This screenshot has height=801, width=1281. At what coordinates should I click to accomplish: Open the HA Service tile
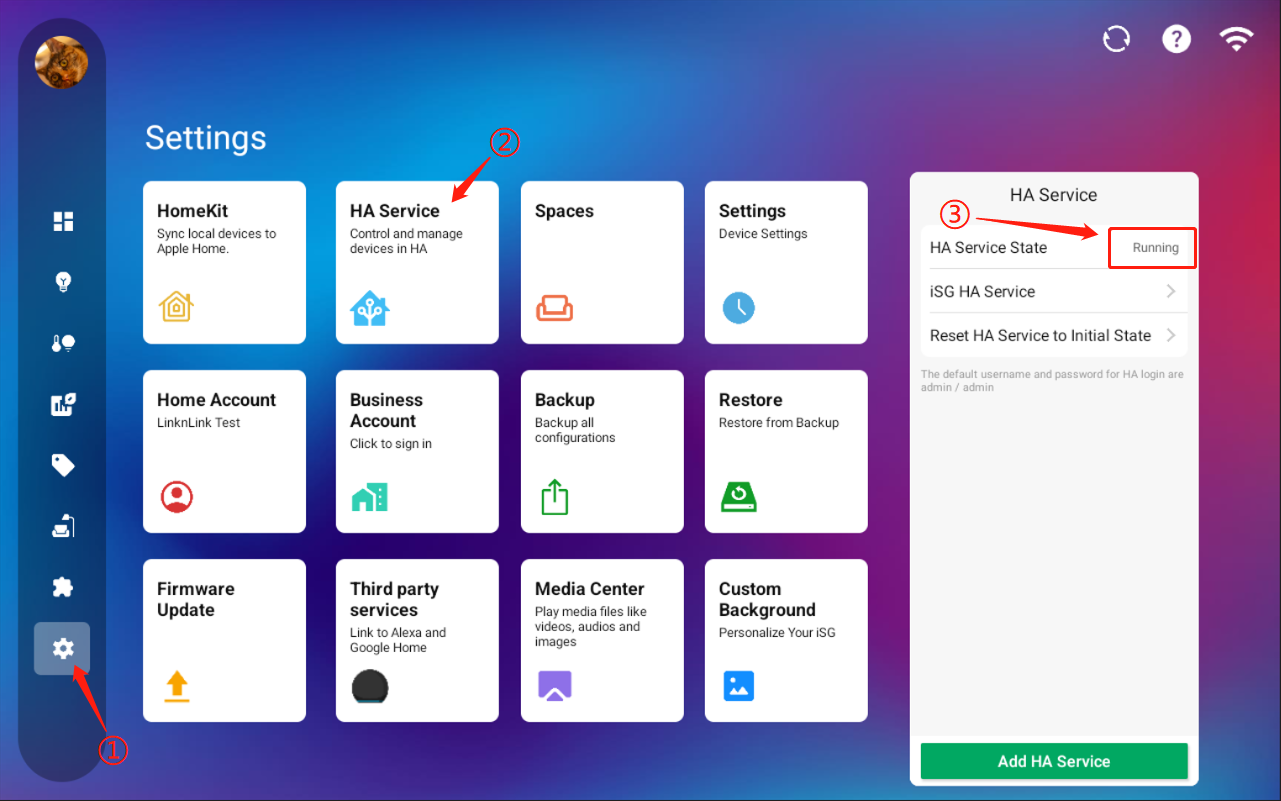tap(417, 262)
